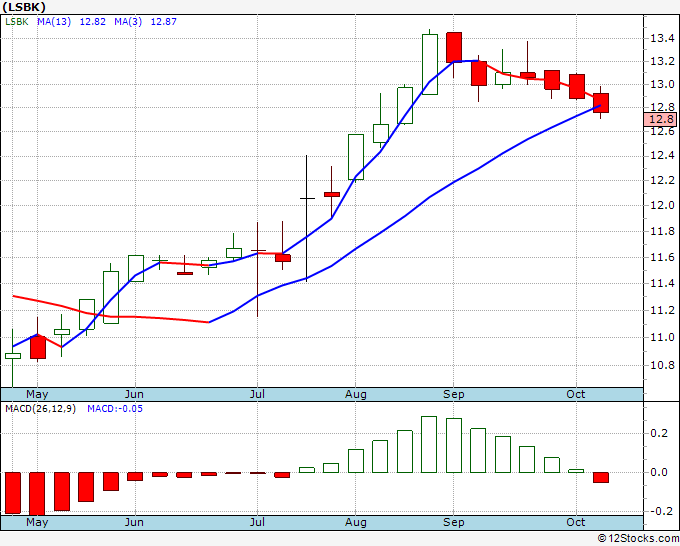Click the 12.87 moving average value
680x546 pixels.
pos(163,21)
